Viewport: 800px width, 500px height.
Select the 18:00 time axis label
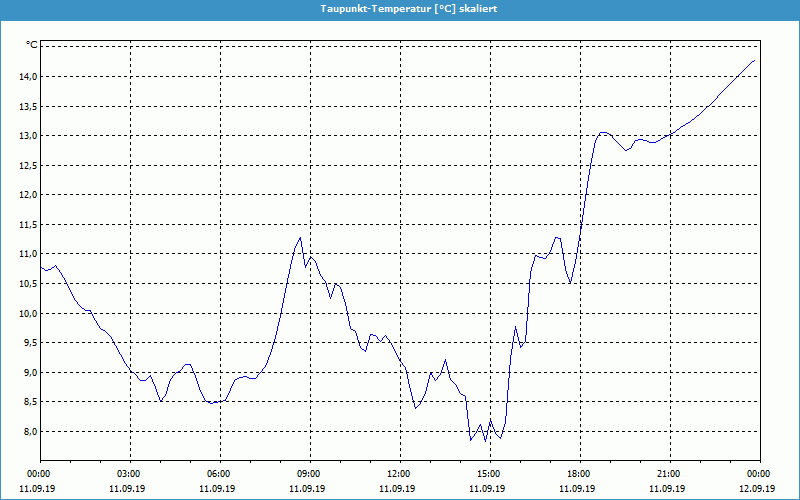click(x=578, y=474)
